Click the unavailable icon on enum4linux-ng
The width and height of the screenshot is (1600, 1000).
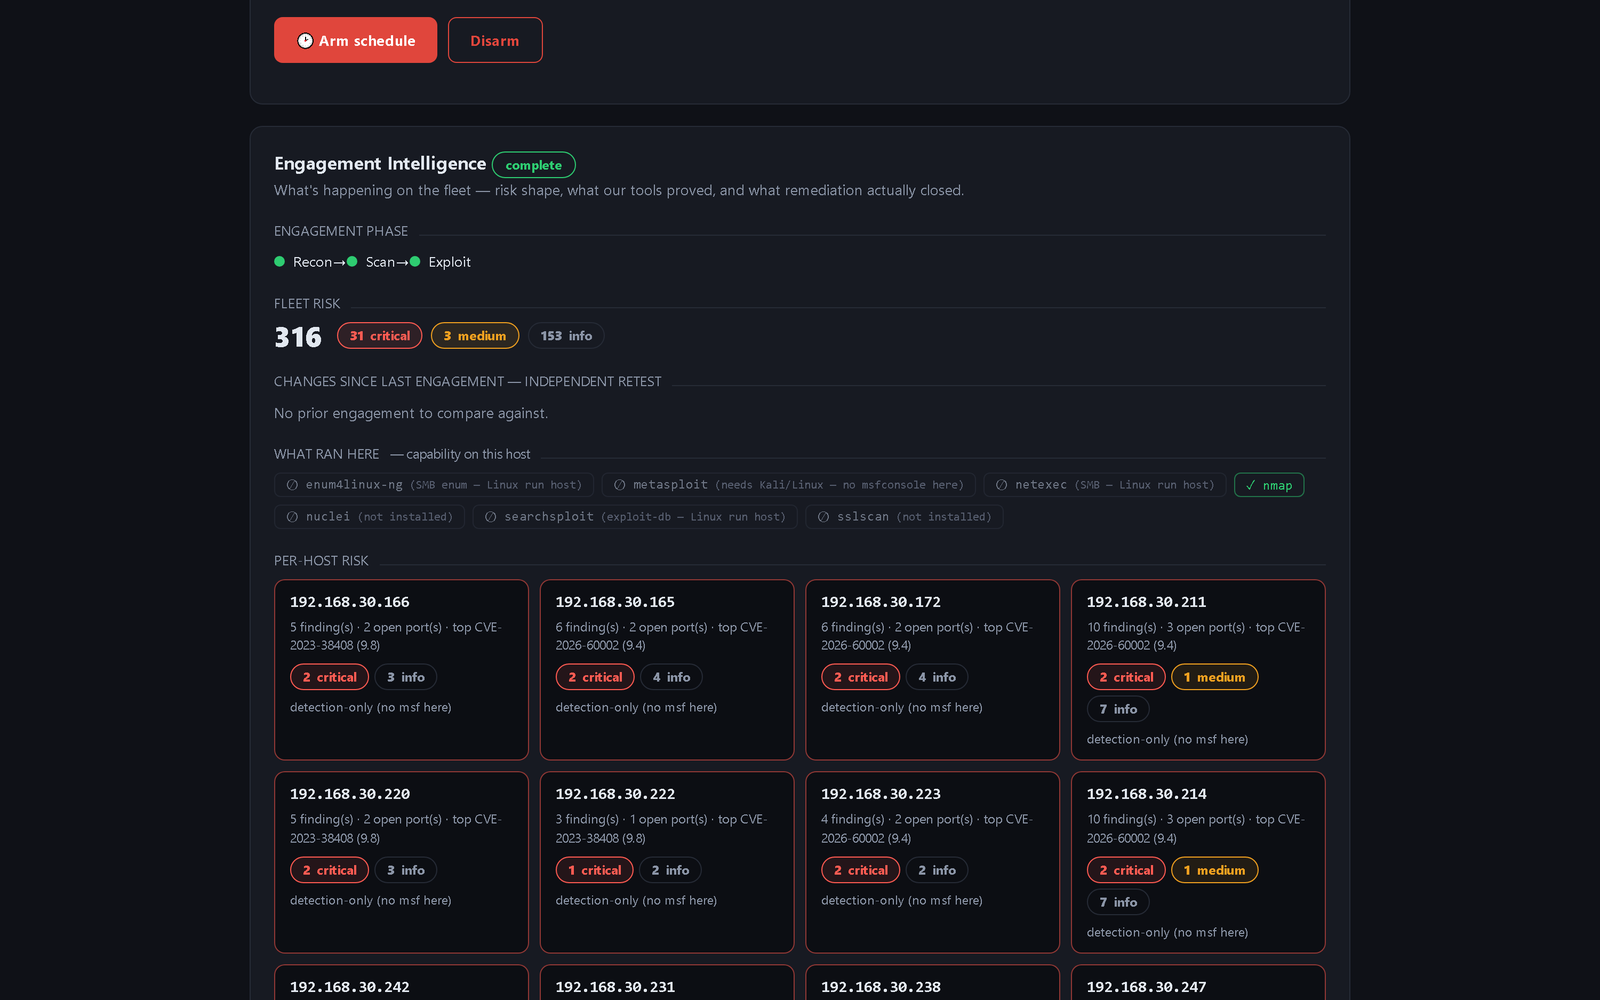tap(292, 485)
